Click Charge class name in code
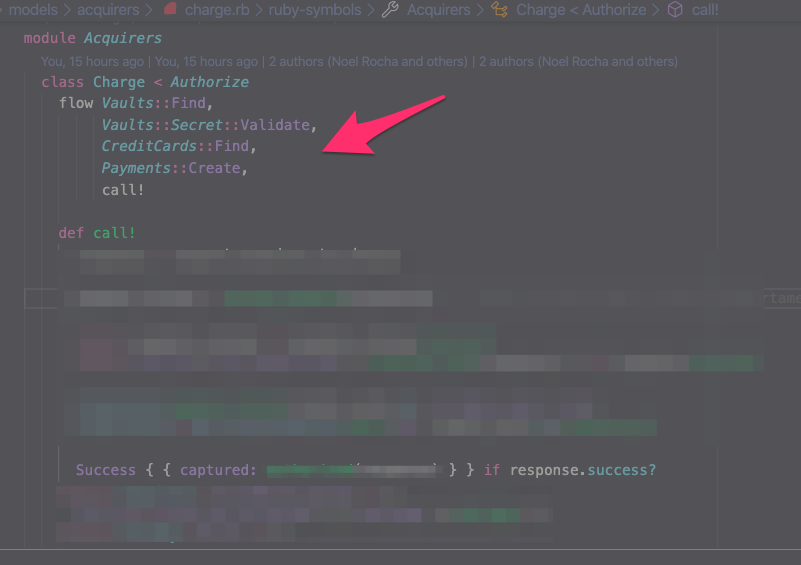 pos(119,82)
